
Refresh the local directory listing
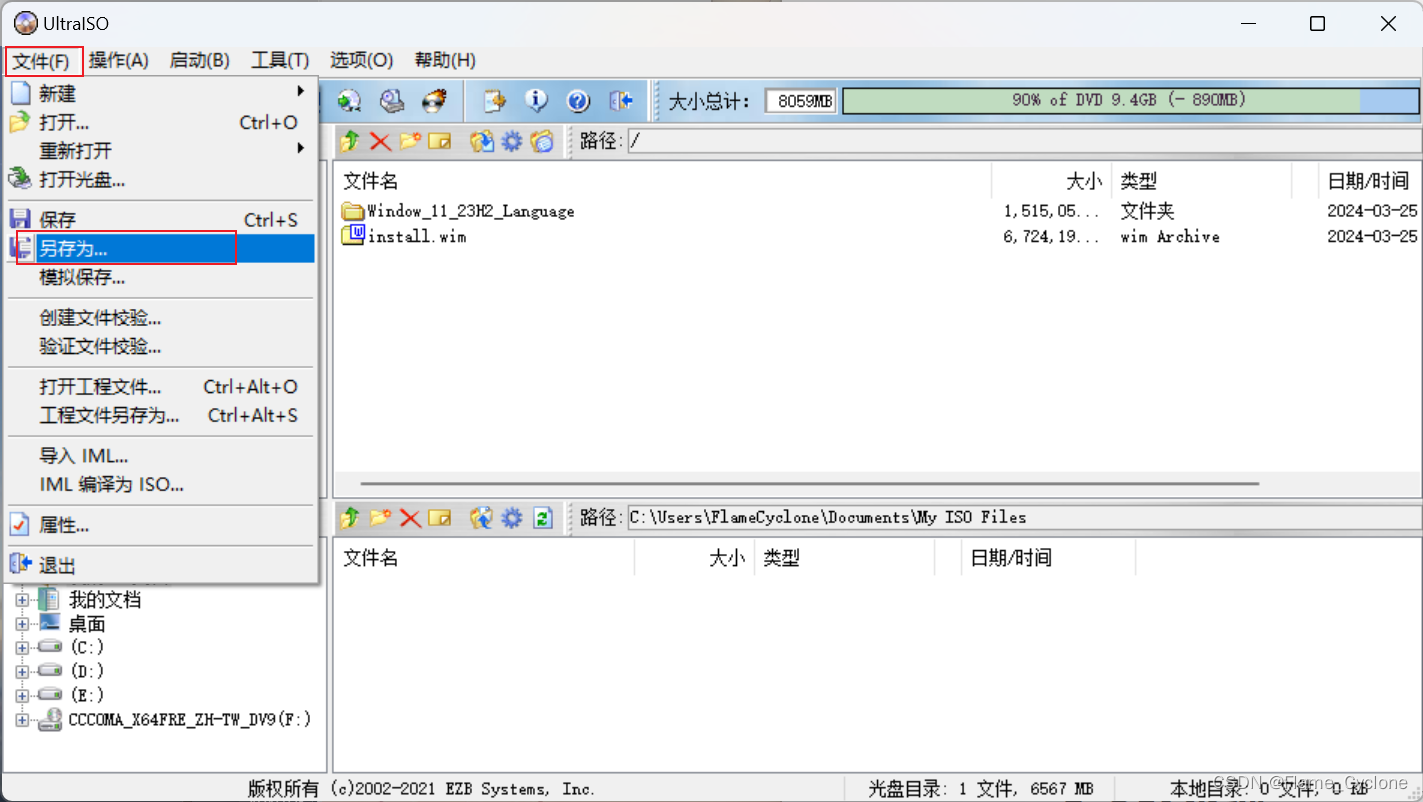pyautogui.click(x=542, y=518)
